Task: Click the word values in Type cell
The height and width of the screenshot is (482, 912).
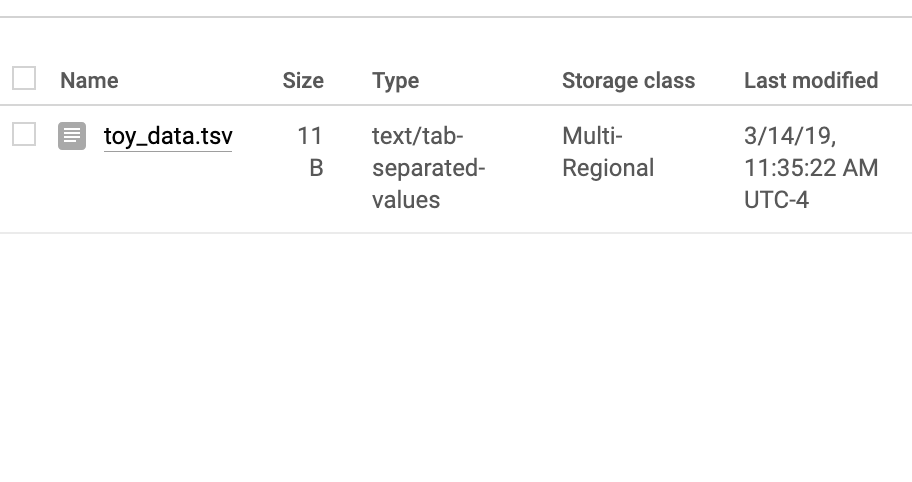Action: (x=406, y=200)
